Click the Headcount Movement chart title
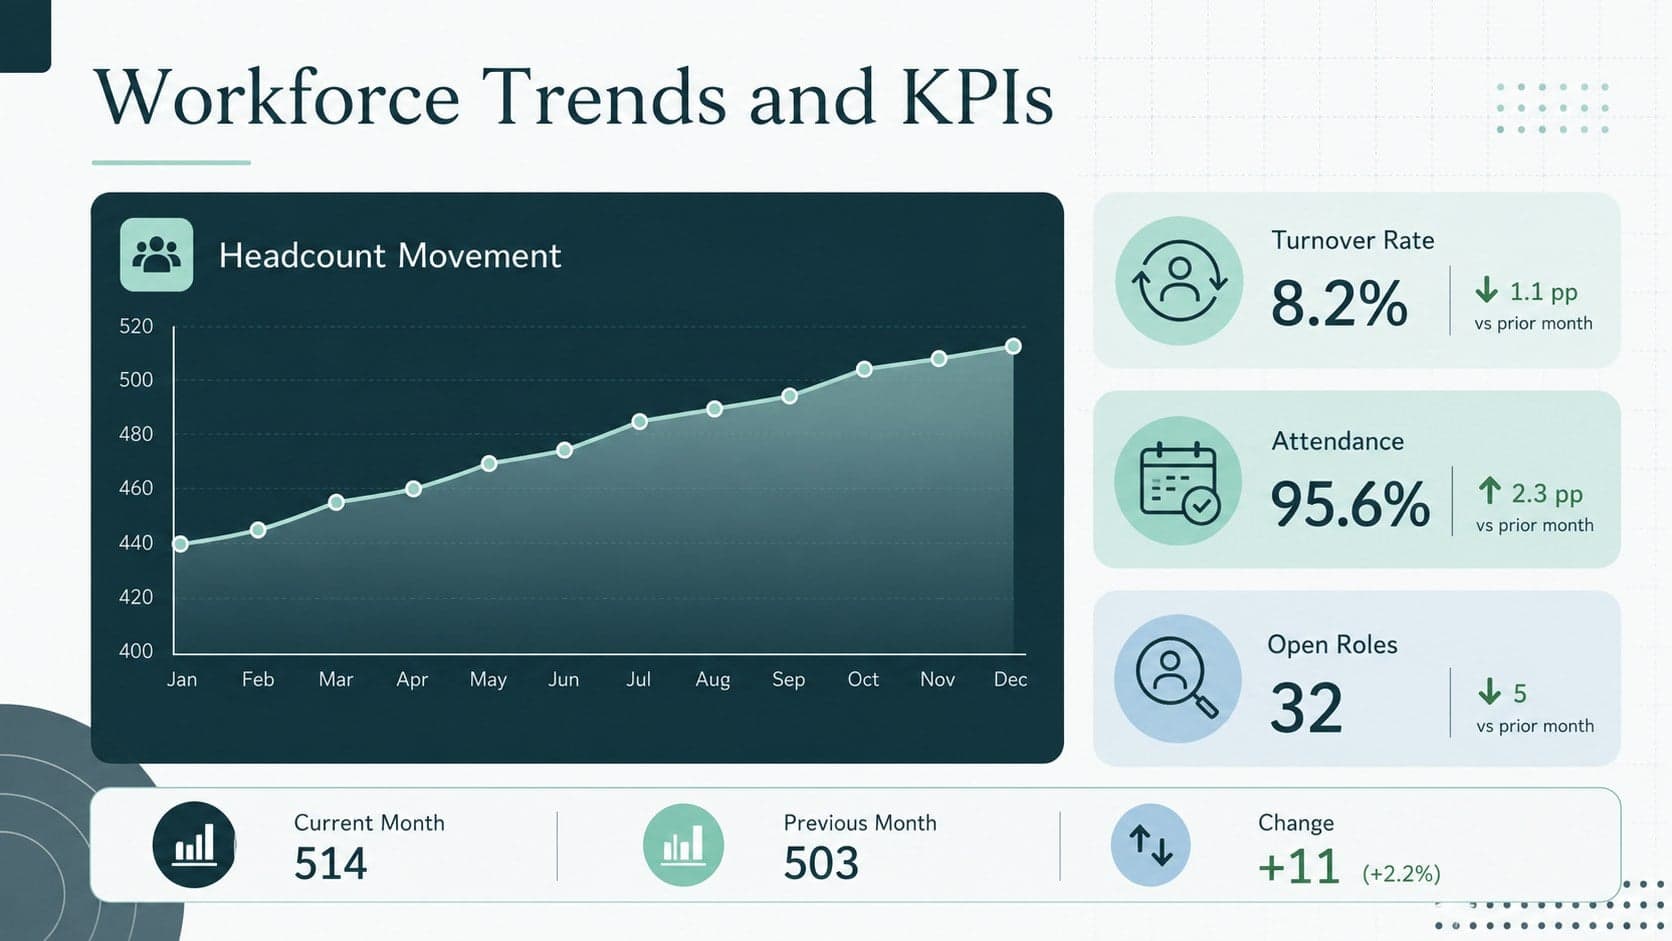Screen dimensions: 1672x941 click(390, 256)
